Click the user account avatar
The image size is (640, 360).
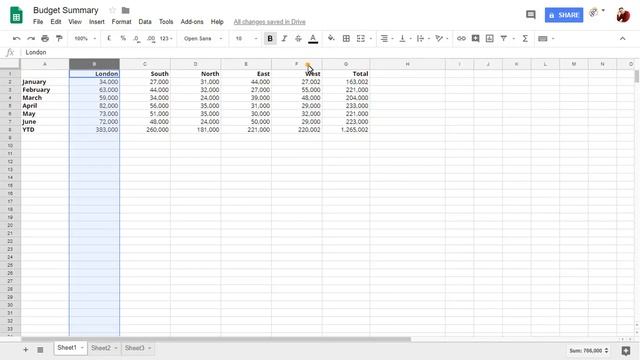[623, 15]
